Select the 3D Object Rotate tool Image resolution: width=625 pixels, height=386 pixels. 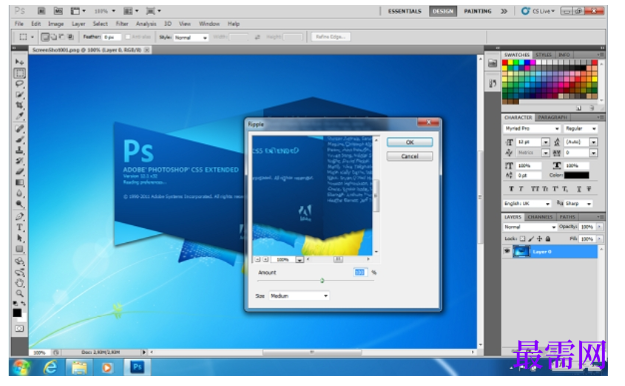coord(19,262)
